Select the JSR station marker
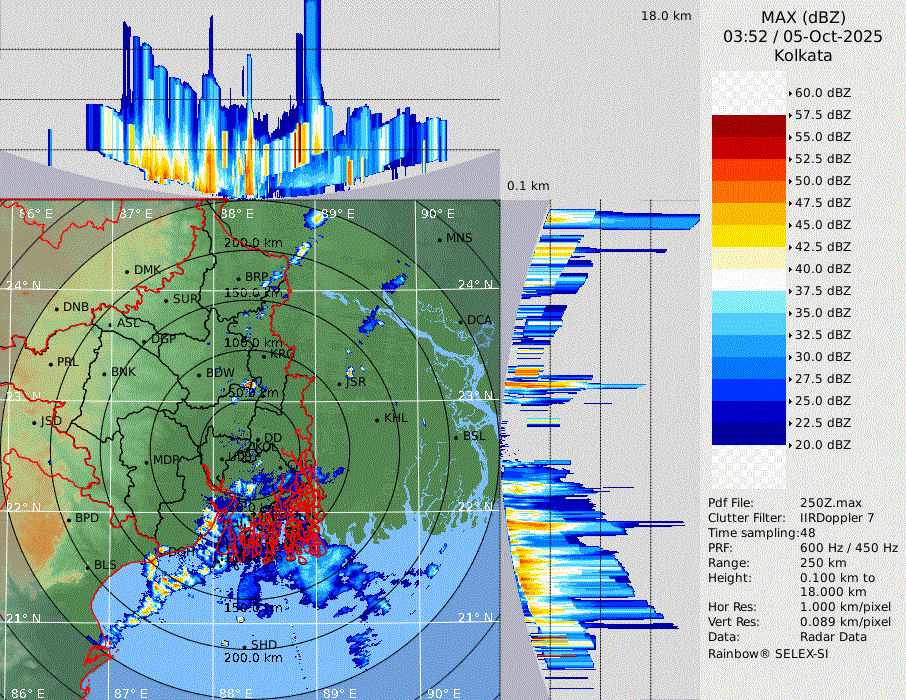Viewport: 906px width, 700px height. click(x=339, y=383)
